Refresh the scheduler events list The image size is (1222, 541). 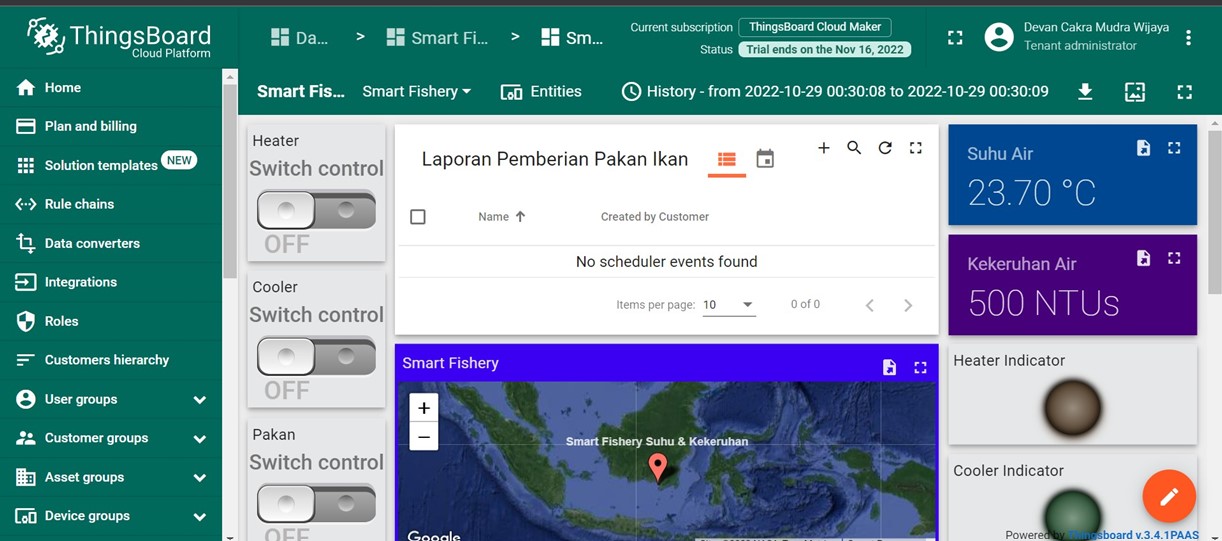click(885, 148)
